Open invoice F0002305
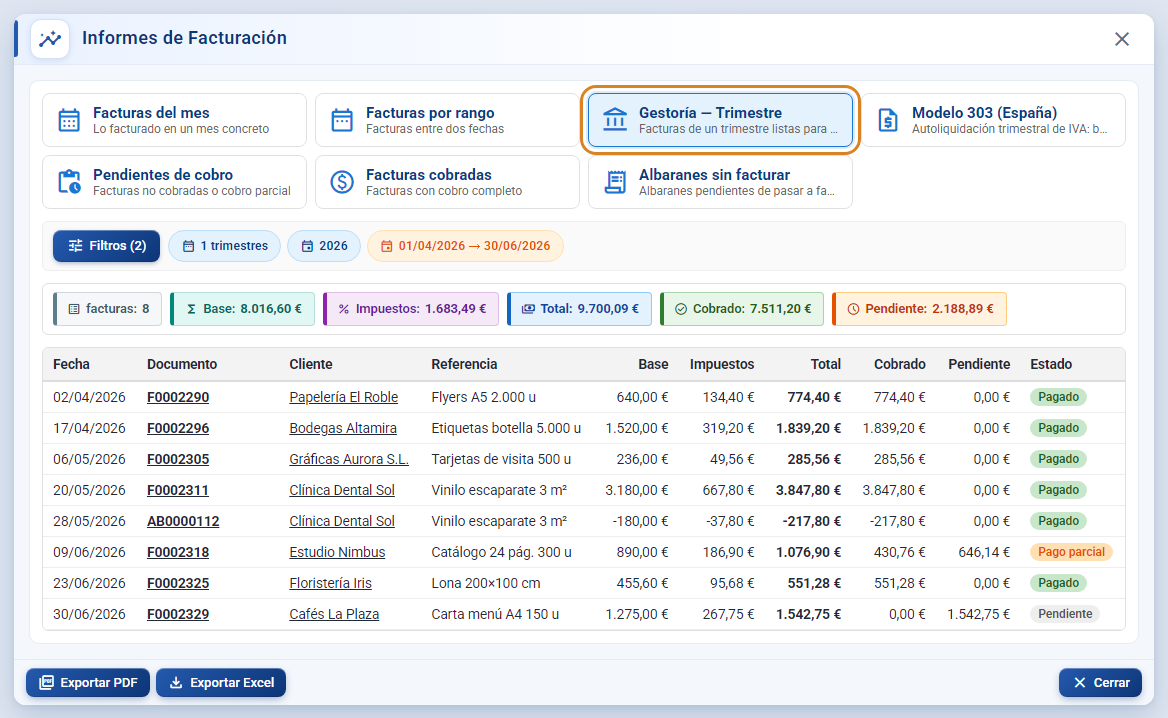 (x=178, y=460)
